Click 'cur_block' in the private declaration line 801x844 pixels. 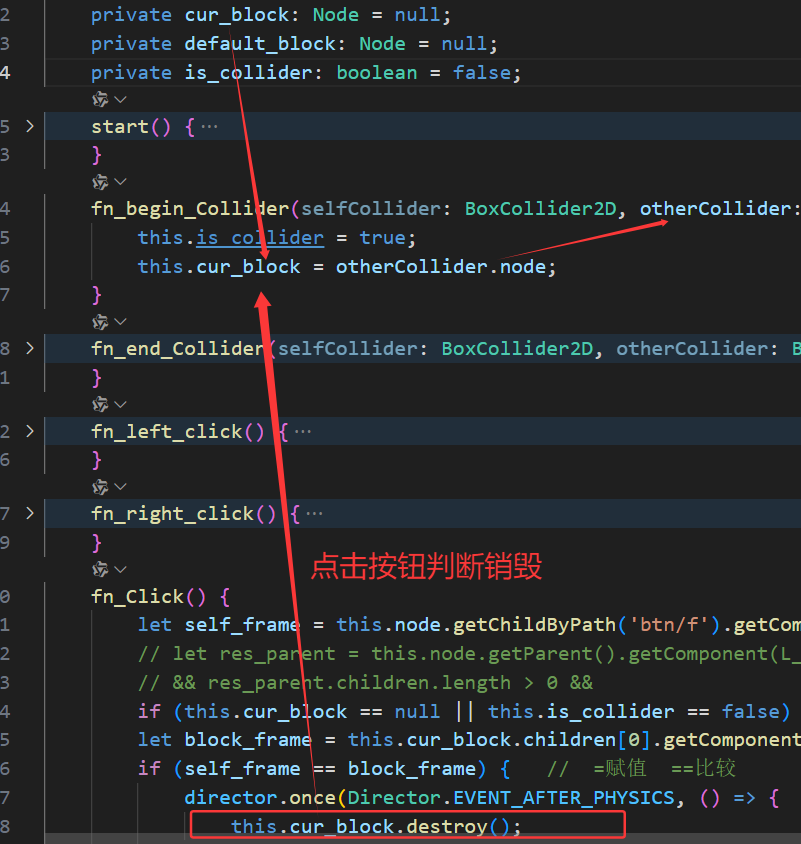pos(237,15)
